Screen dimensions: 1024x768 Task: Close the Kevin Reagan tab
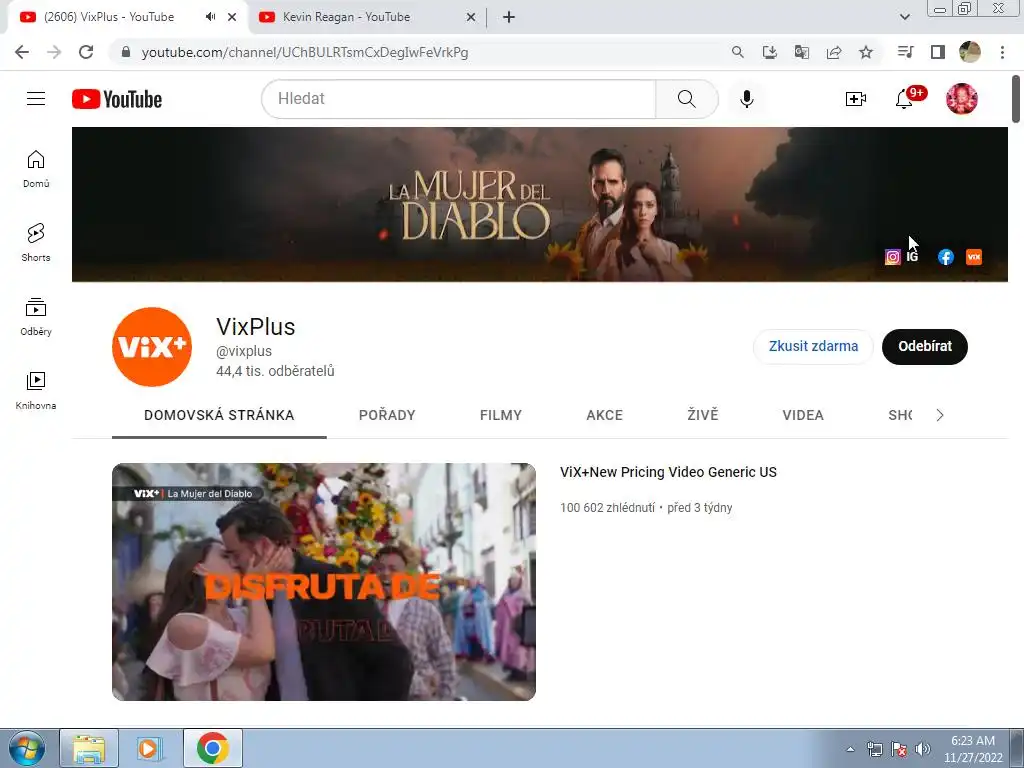[x=471, y=17]
